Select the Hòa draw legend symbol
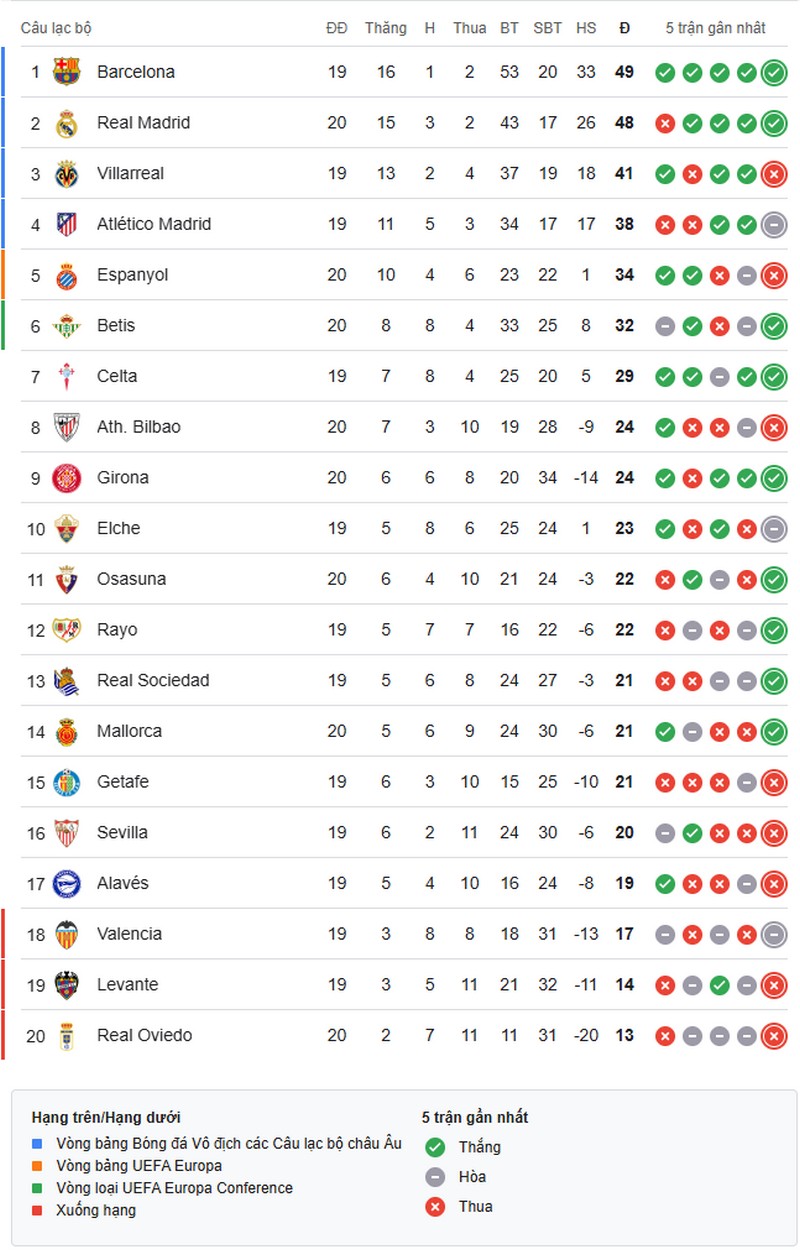This screenshot has height=1250, width=800. point(434,1177)
